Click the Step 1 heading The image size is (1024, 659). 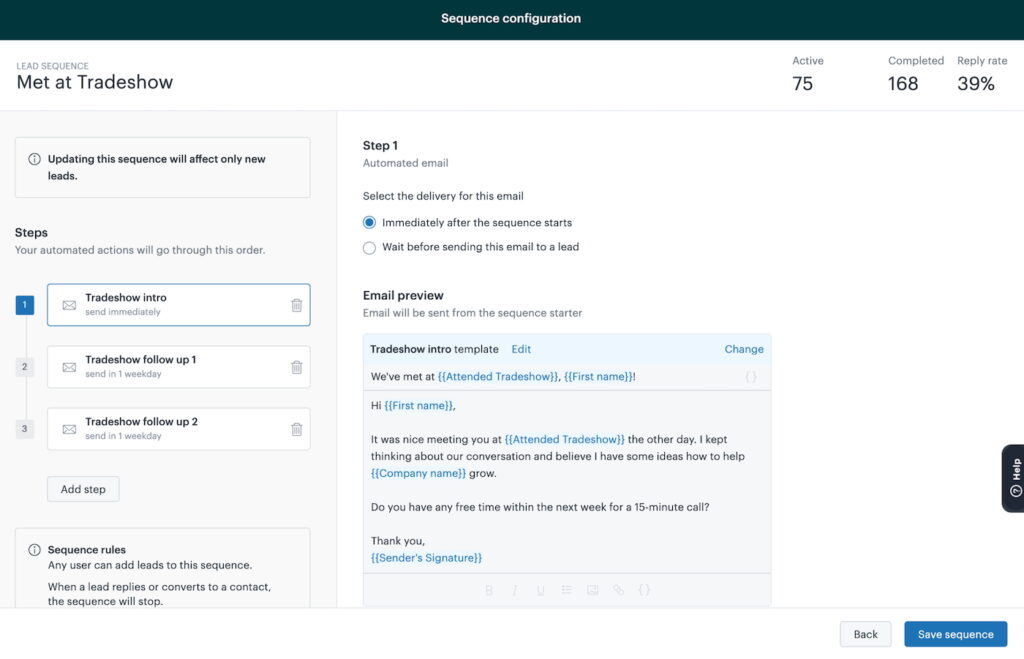(380, 146)
